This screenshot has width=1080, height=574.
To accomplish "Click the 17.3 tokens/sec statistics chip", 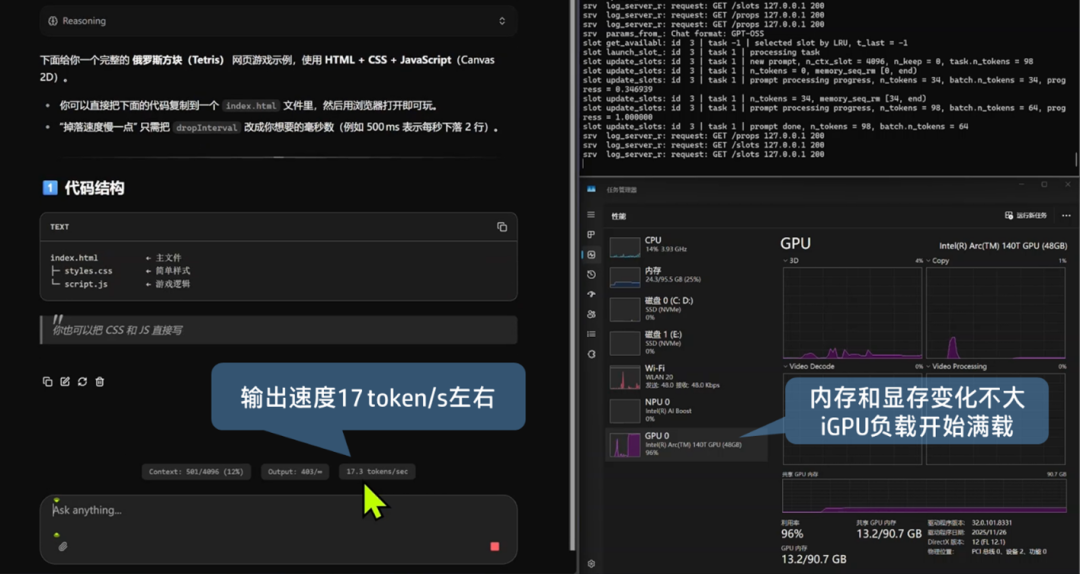I will click(377, 472).
